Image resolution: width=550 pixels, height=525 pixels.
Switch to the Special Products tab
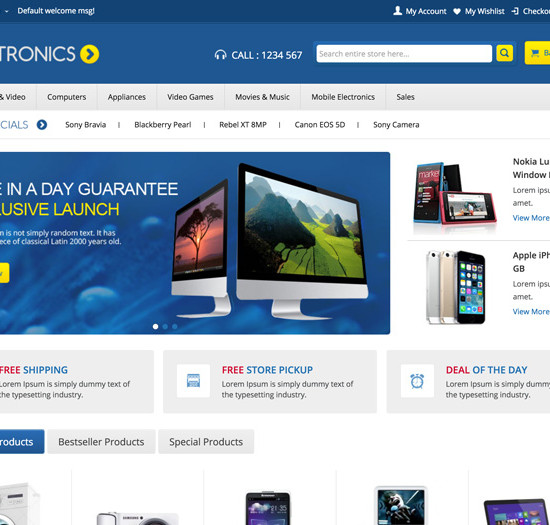click(206, 442)
